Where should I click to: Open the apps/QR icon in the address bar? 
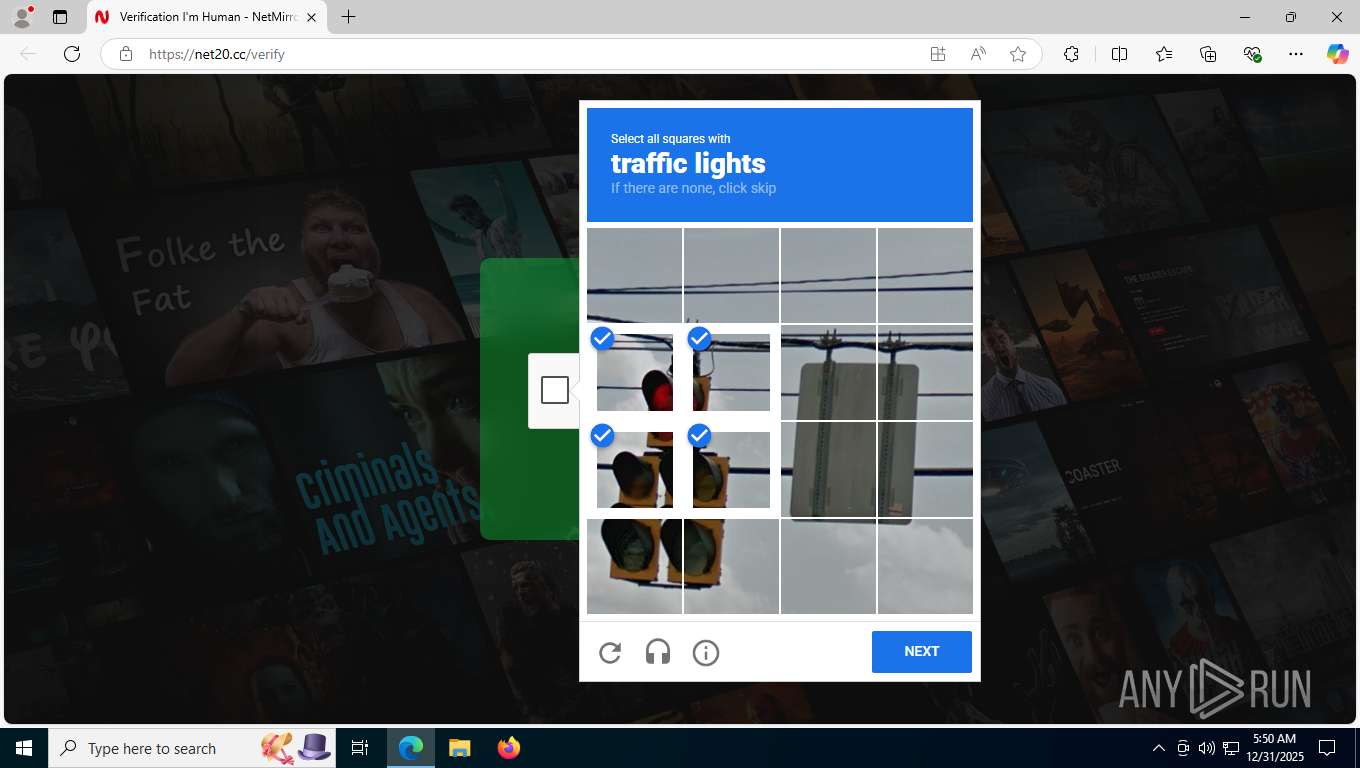point(938,54)
